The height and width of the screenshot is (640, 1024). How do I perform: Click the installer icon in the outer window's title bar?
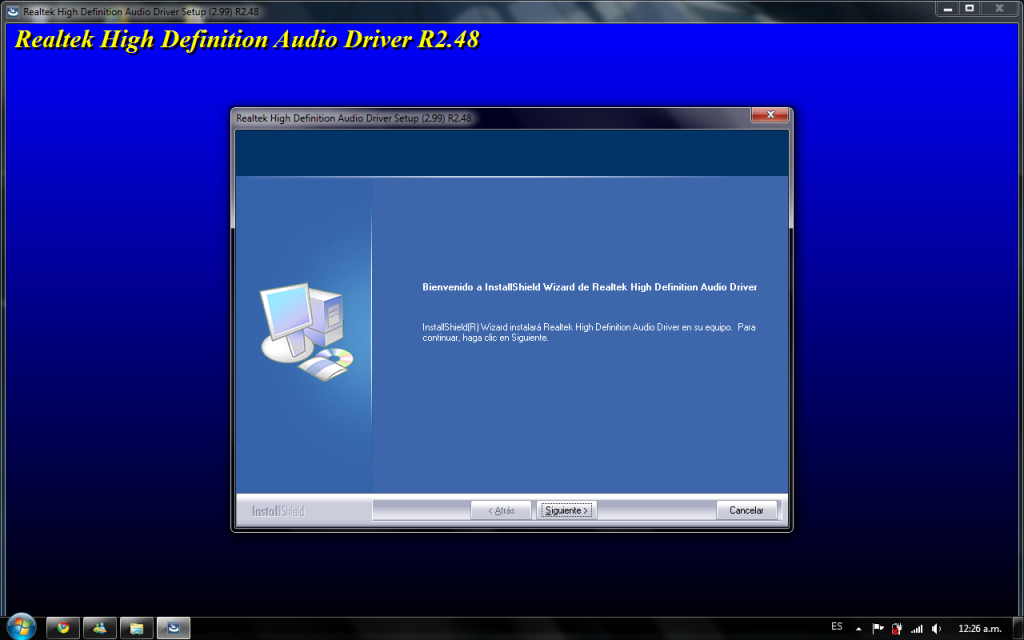point(12,11)
